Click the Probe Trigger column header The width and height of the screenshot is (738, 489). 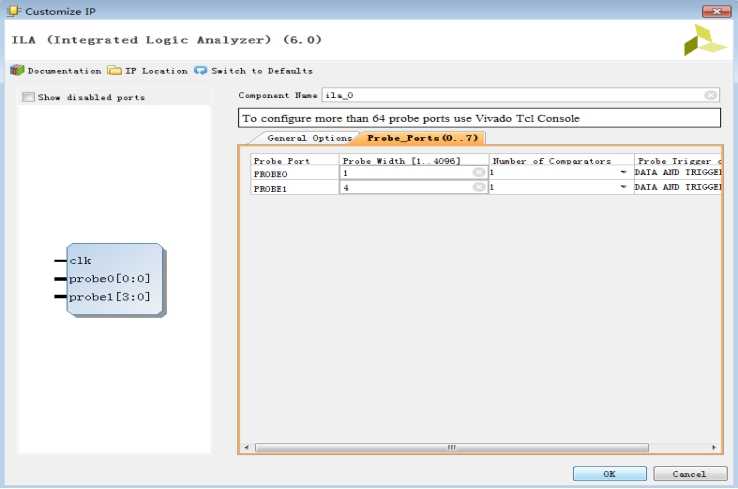pyautogui.click(x=678, y=160)
